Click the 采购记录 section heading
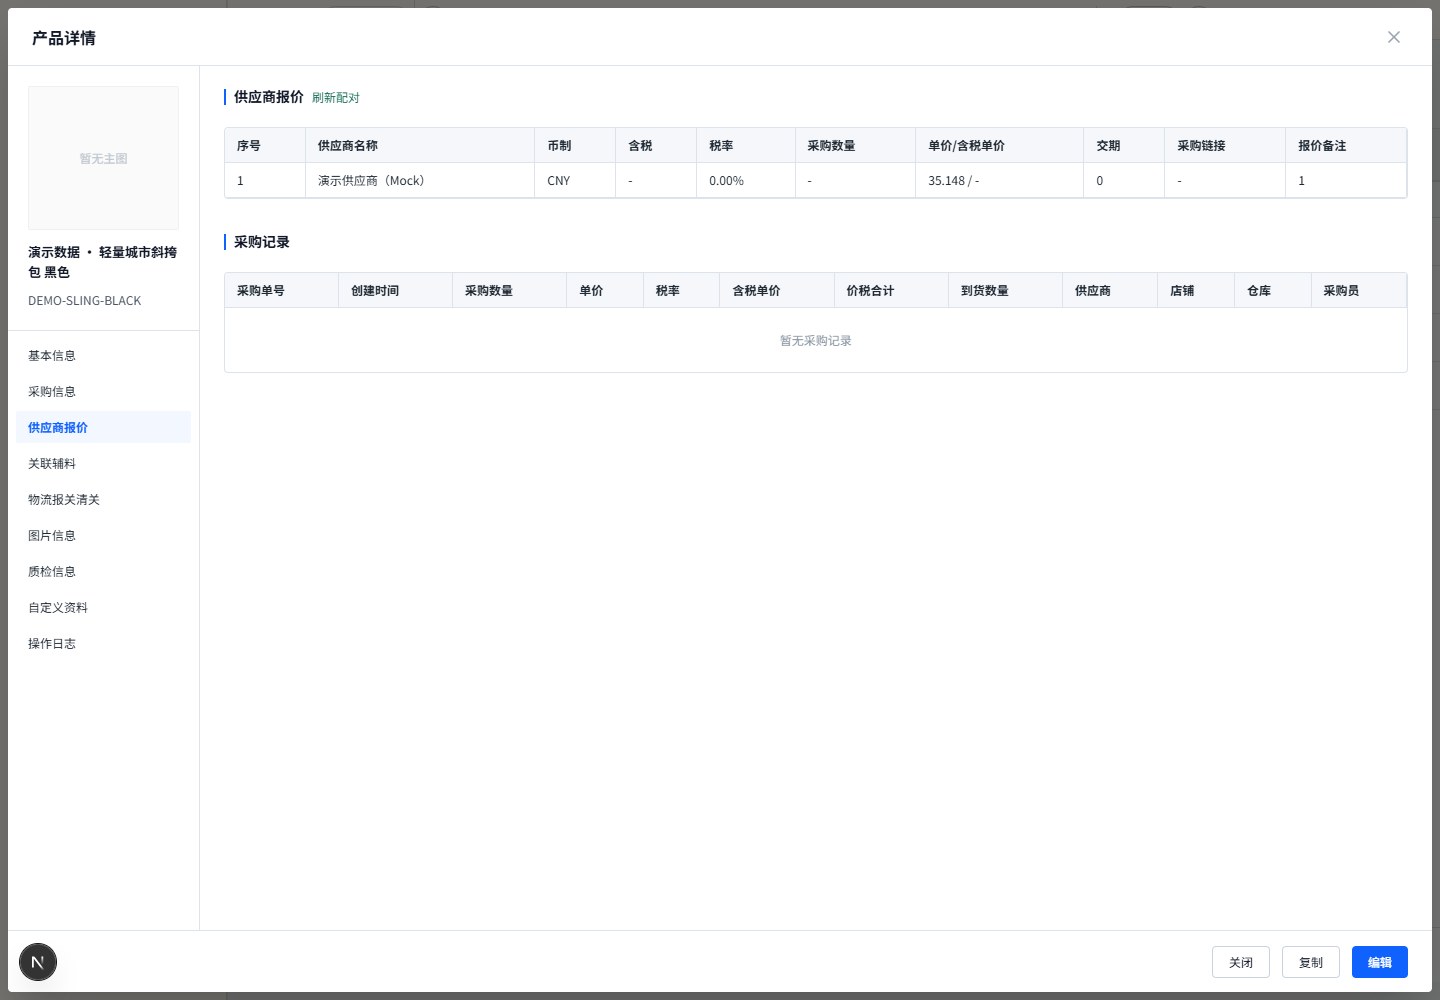This screenshot has height=1000, width=1440. (262, 242)
